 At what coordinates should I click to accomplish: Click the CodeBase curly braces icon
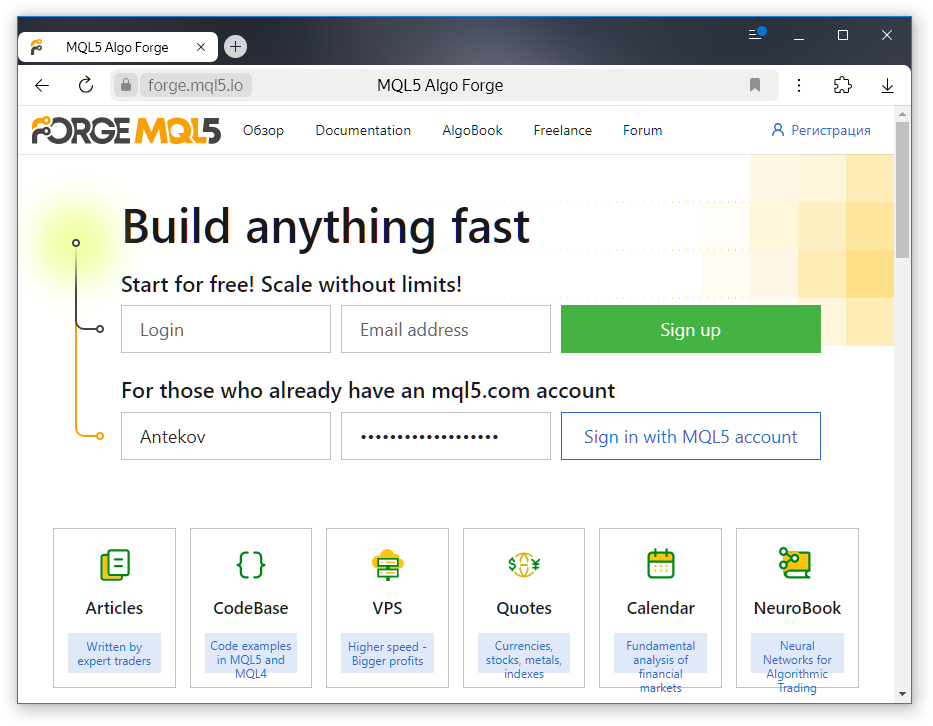pos(251,564)
